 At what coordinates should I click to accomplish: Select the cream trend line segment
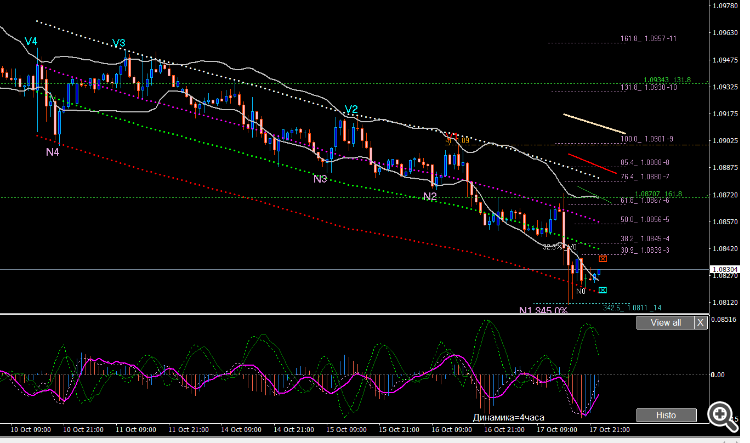point(594,123)
